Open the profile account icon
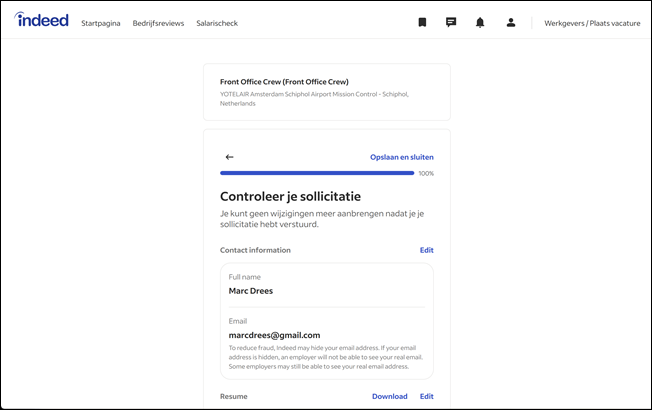 tap(511, 22)
